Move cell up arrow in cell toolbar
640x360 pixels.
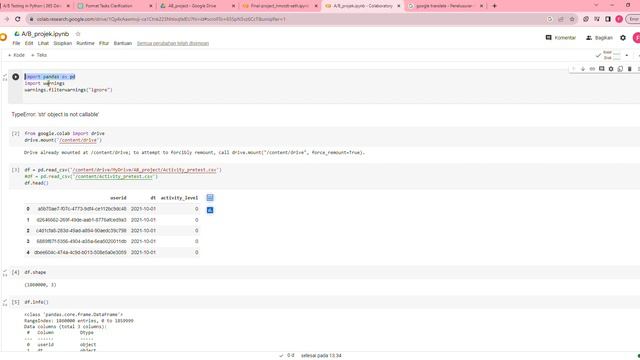coord(573,69)
